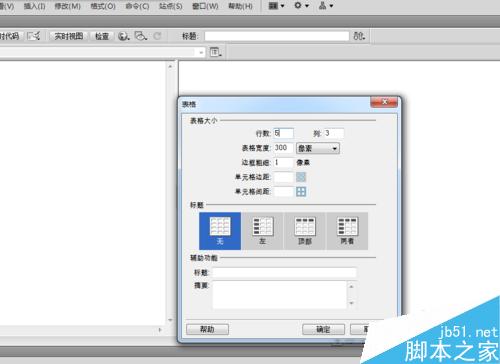Click the 单元格间距 cell spacing field
This screenshot has height=364, width=500.
[283, 191]
